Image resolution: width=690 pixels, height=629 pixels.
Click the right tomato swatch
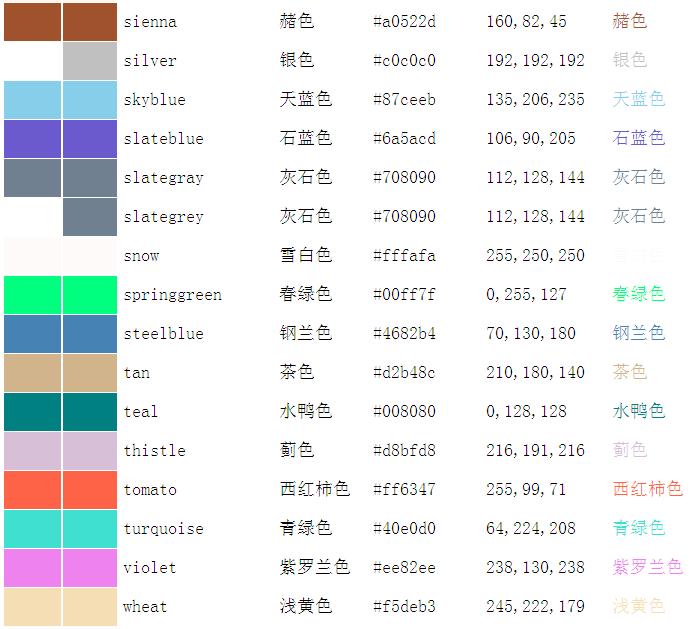point(90,490)
